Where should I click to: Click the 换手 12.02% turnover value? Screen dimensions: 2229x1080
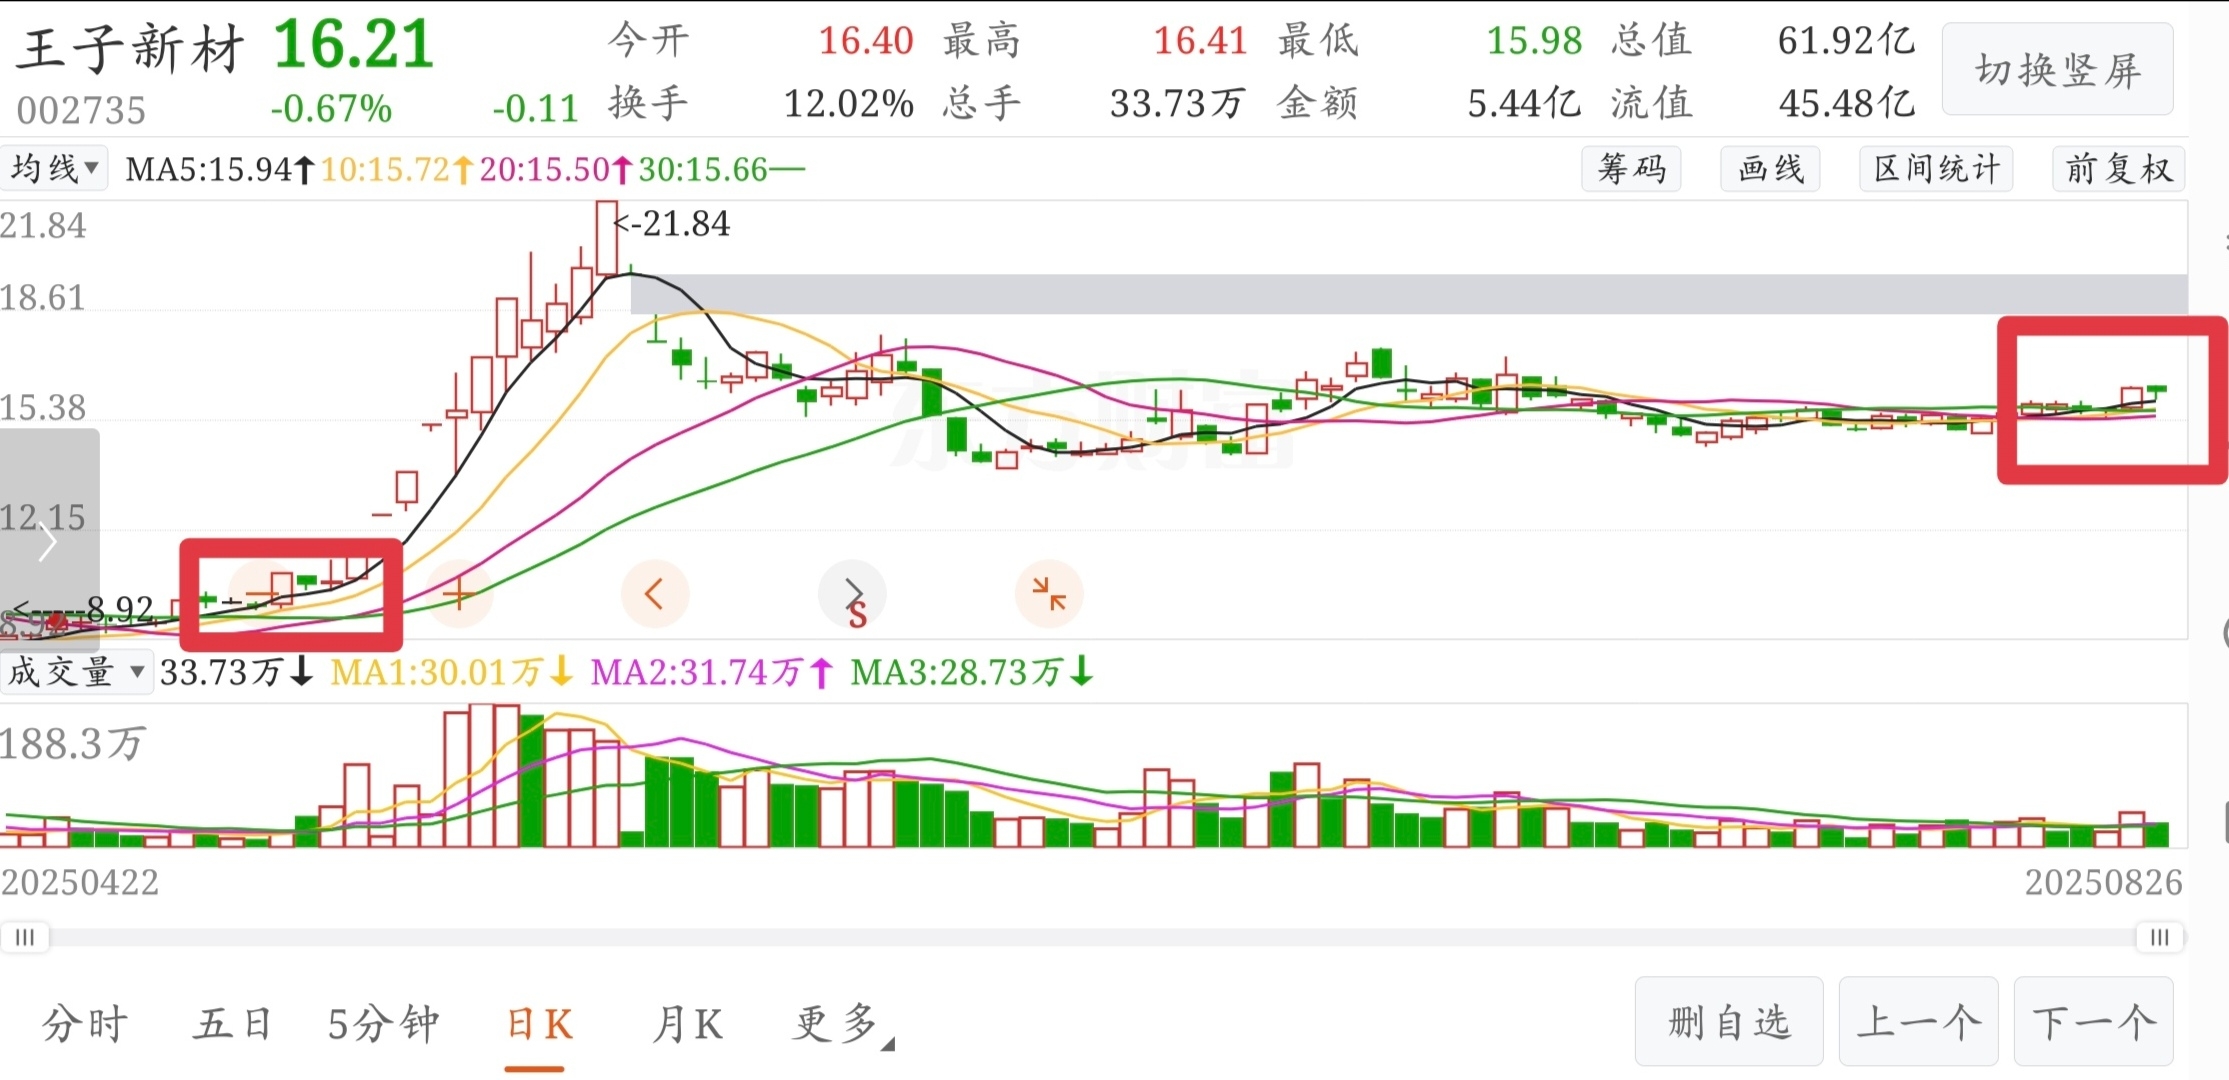(848, 103)
